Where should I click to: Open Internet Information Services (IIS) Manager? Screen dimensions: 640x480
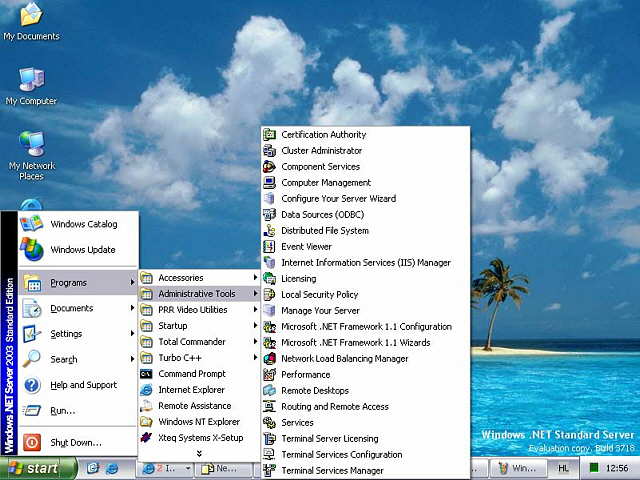(366, 262)
